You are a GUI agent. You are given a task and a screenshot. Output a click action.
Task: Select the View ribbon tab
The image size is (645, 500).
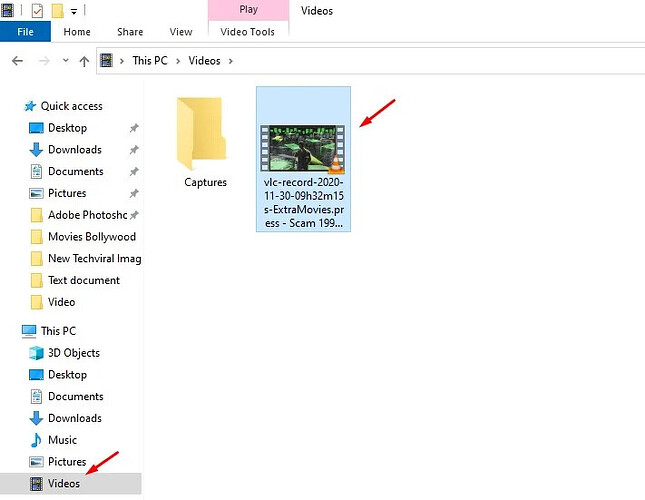pos(181,32)
